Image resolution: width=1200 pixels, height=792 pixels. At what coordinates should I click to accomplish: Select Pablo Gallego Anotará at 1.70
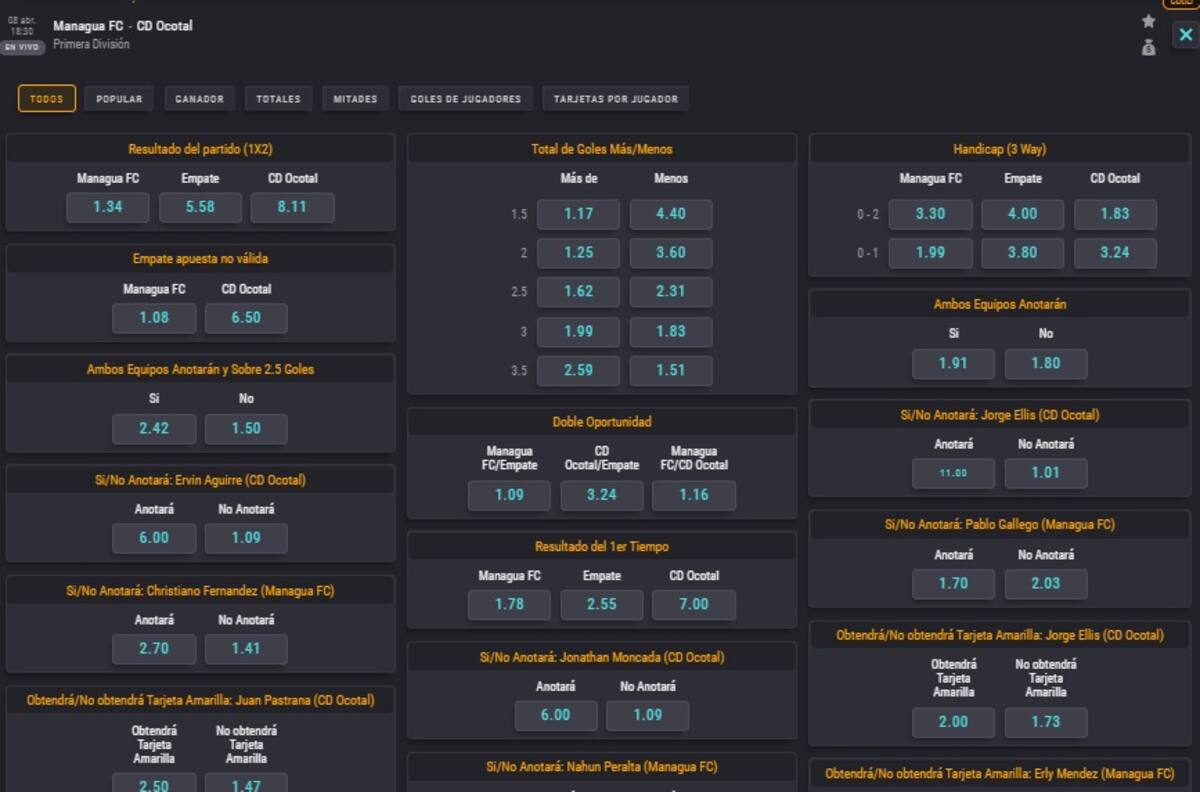[x=954, y=583]
